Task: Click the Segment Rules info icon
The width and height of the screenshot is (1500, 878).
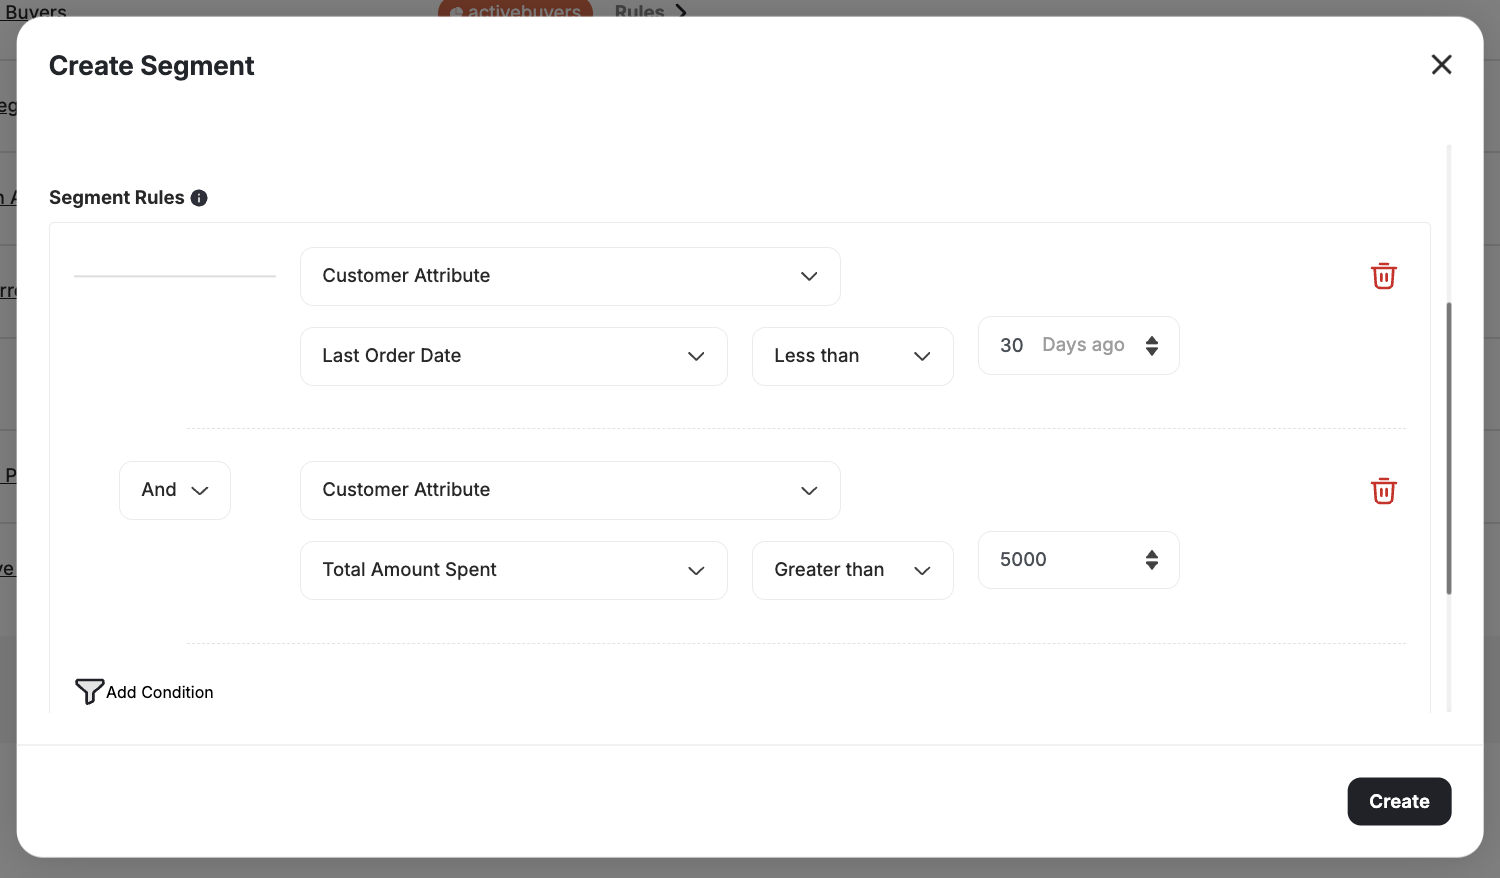Action: click(199, 198)
